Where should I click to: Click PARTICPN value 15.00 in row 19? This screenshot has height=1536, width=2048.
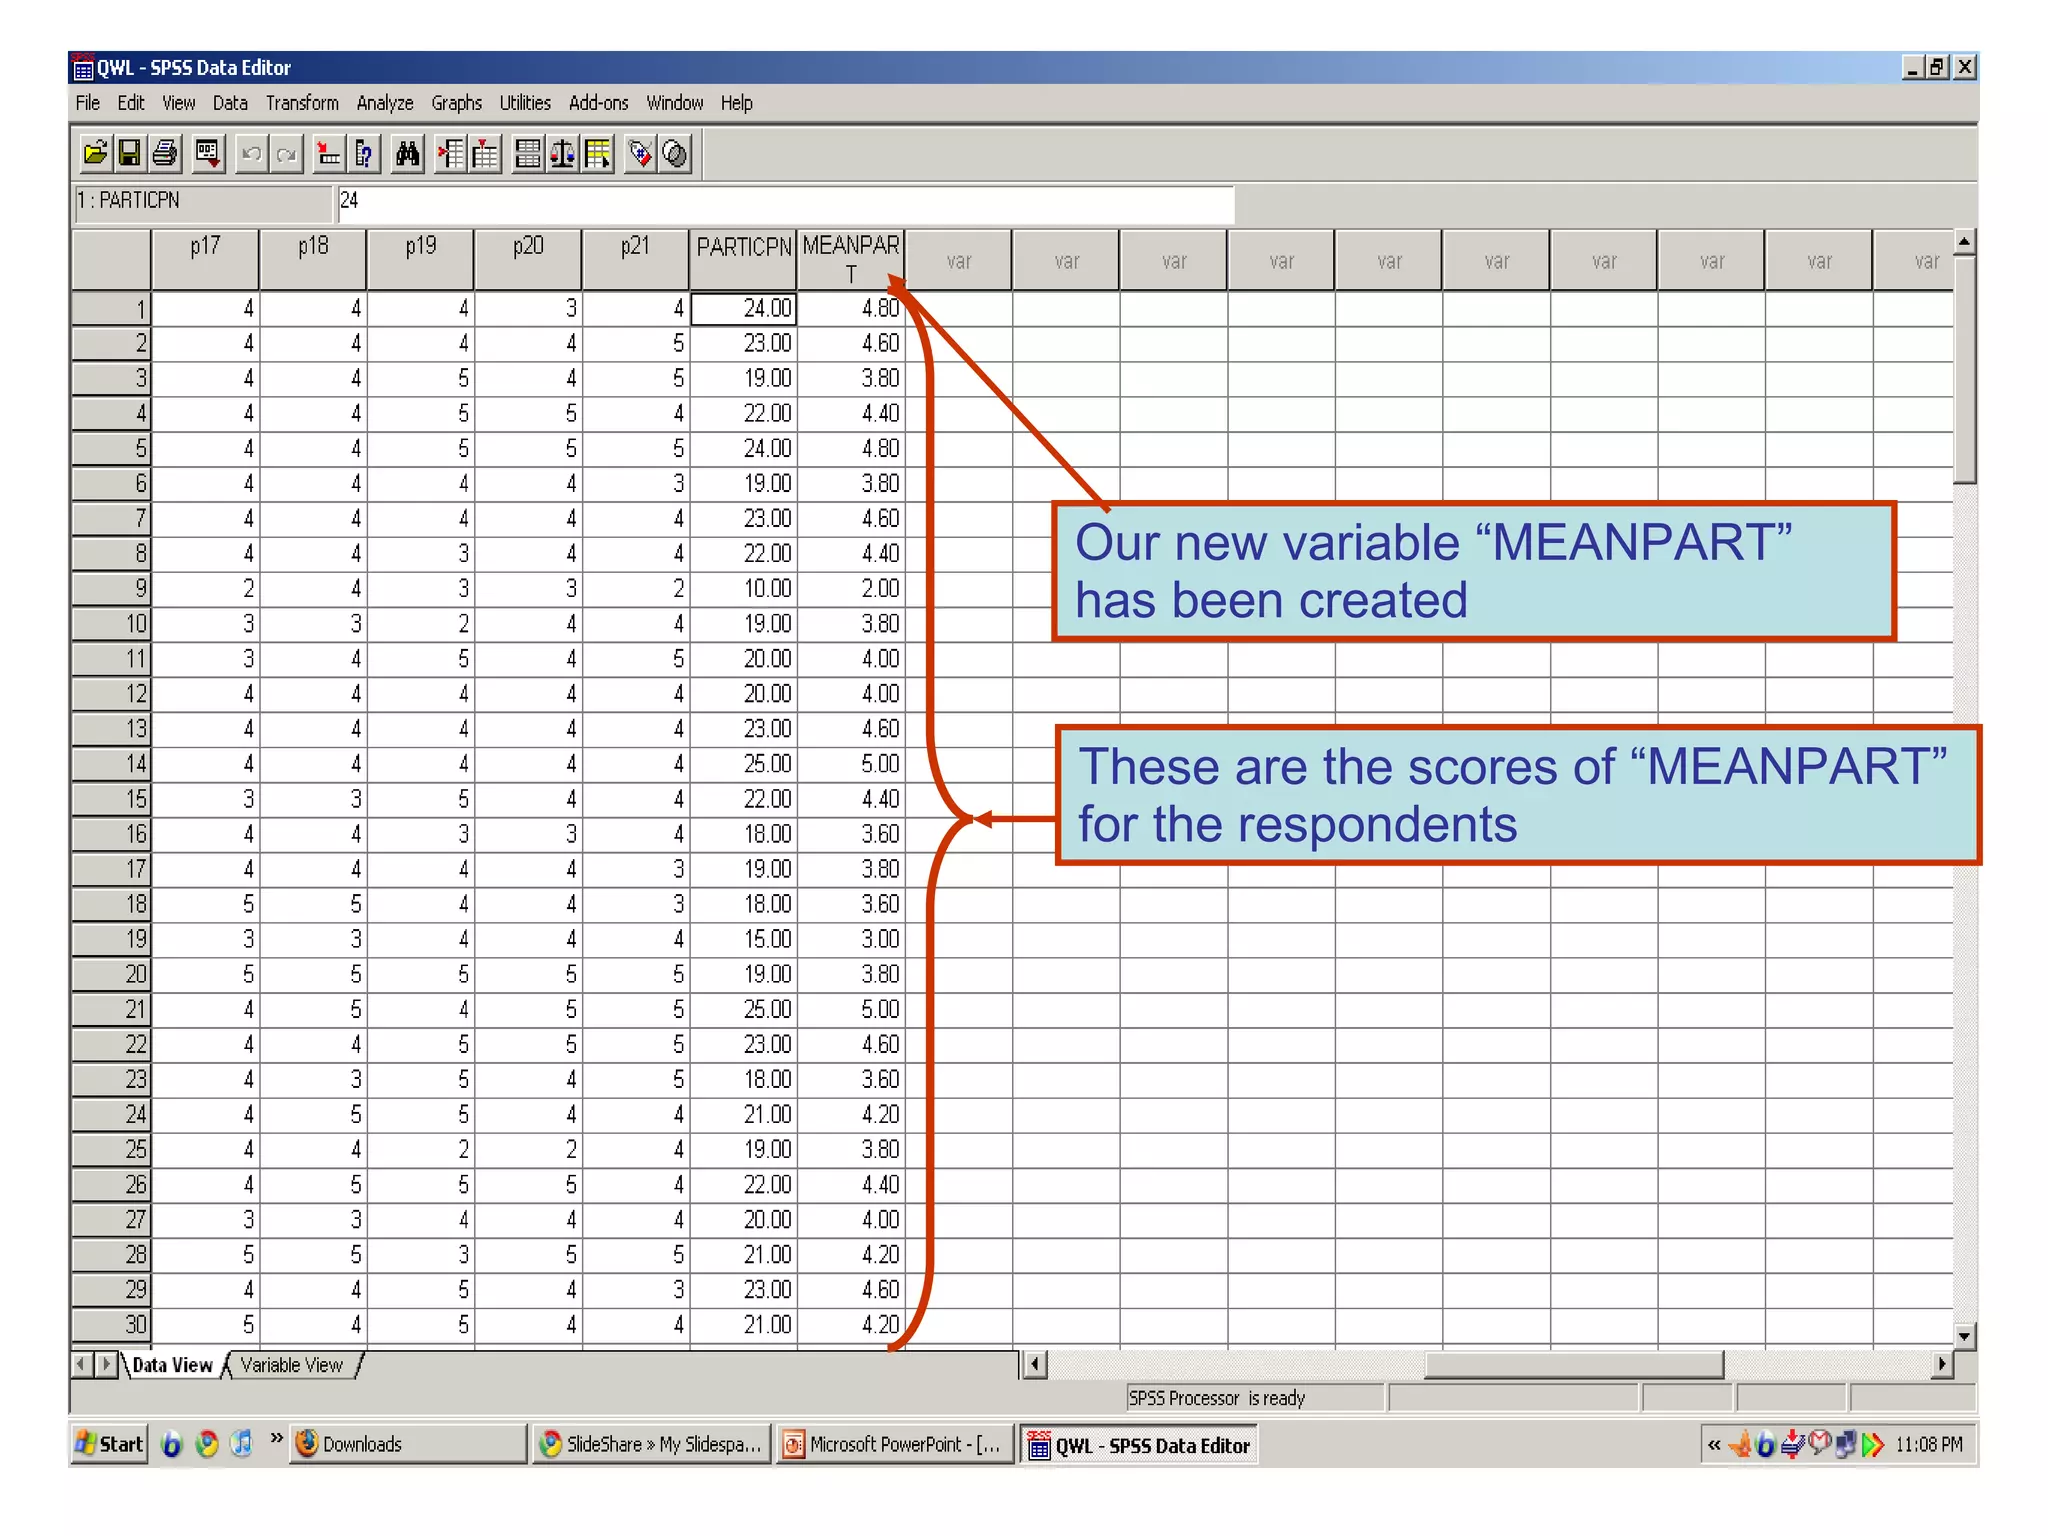tap(744, 939)
